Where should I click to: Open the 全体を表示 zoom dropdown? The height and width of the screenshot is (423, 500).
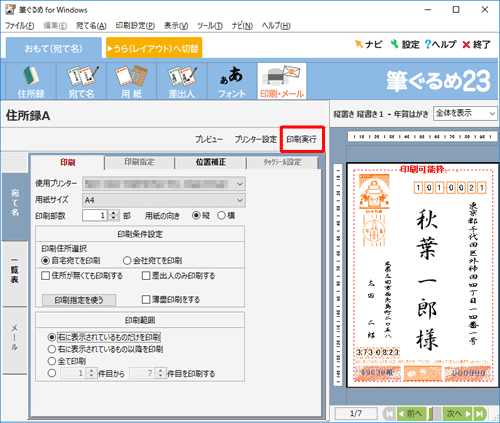465,113
